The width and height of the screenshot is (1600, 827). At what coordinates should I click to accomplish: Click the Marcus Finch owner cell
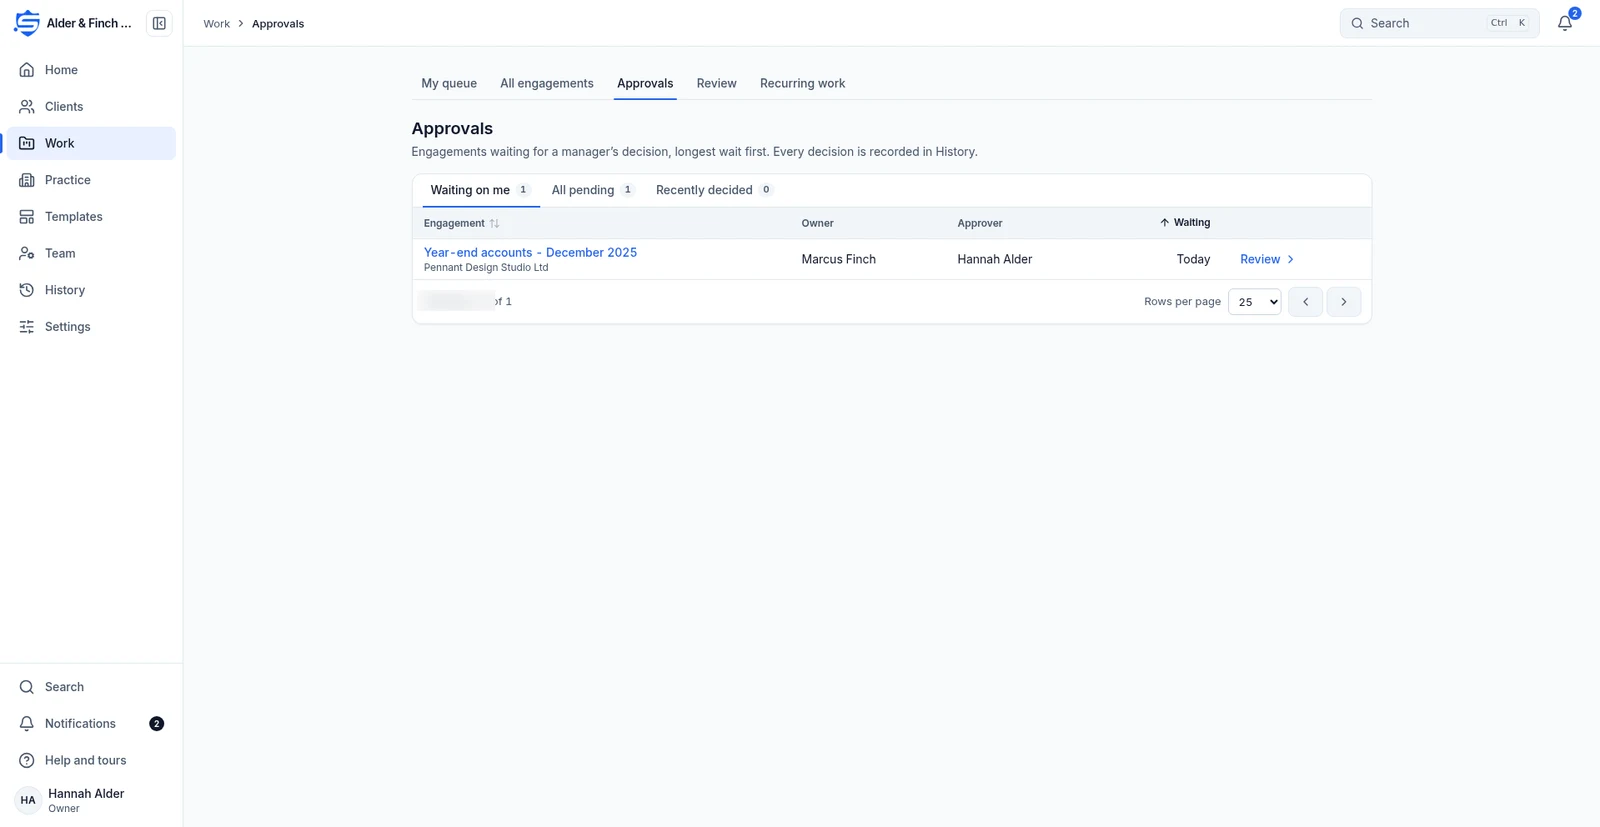(x=838, y=259)
